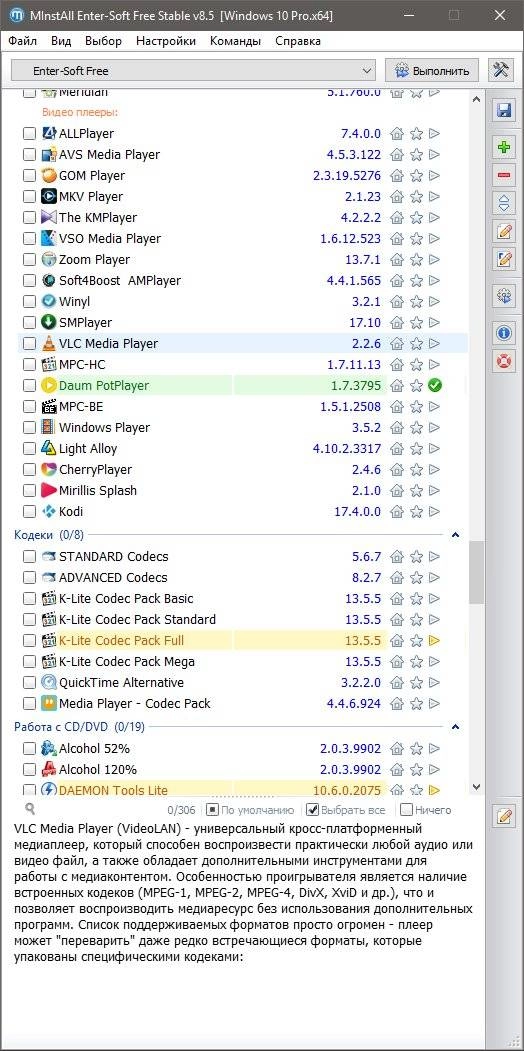Toggle the 'Выбрать все' checkbox
Image resolution: width=524 pixels, height=1051 pixels.
pos(312,810)
